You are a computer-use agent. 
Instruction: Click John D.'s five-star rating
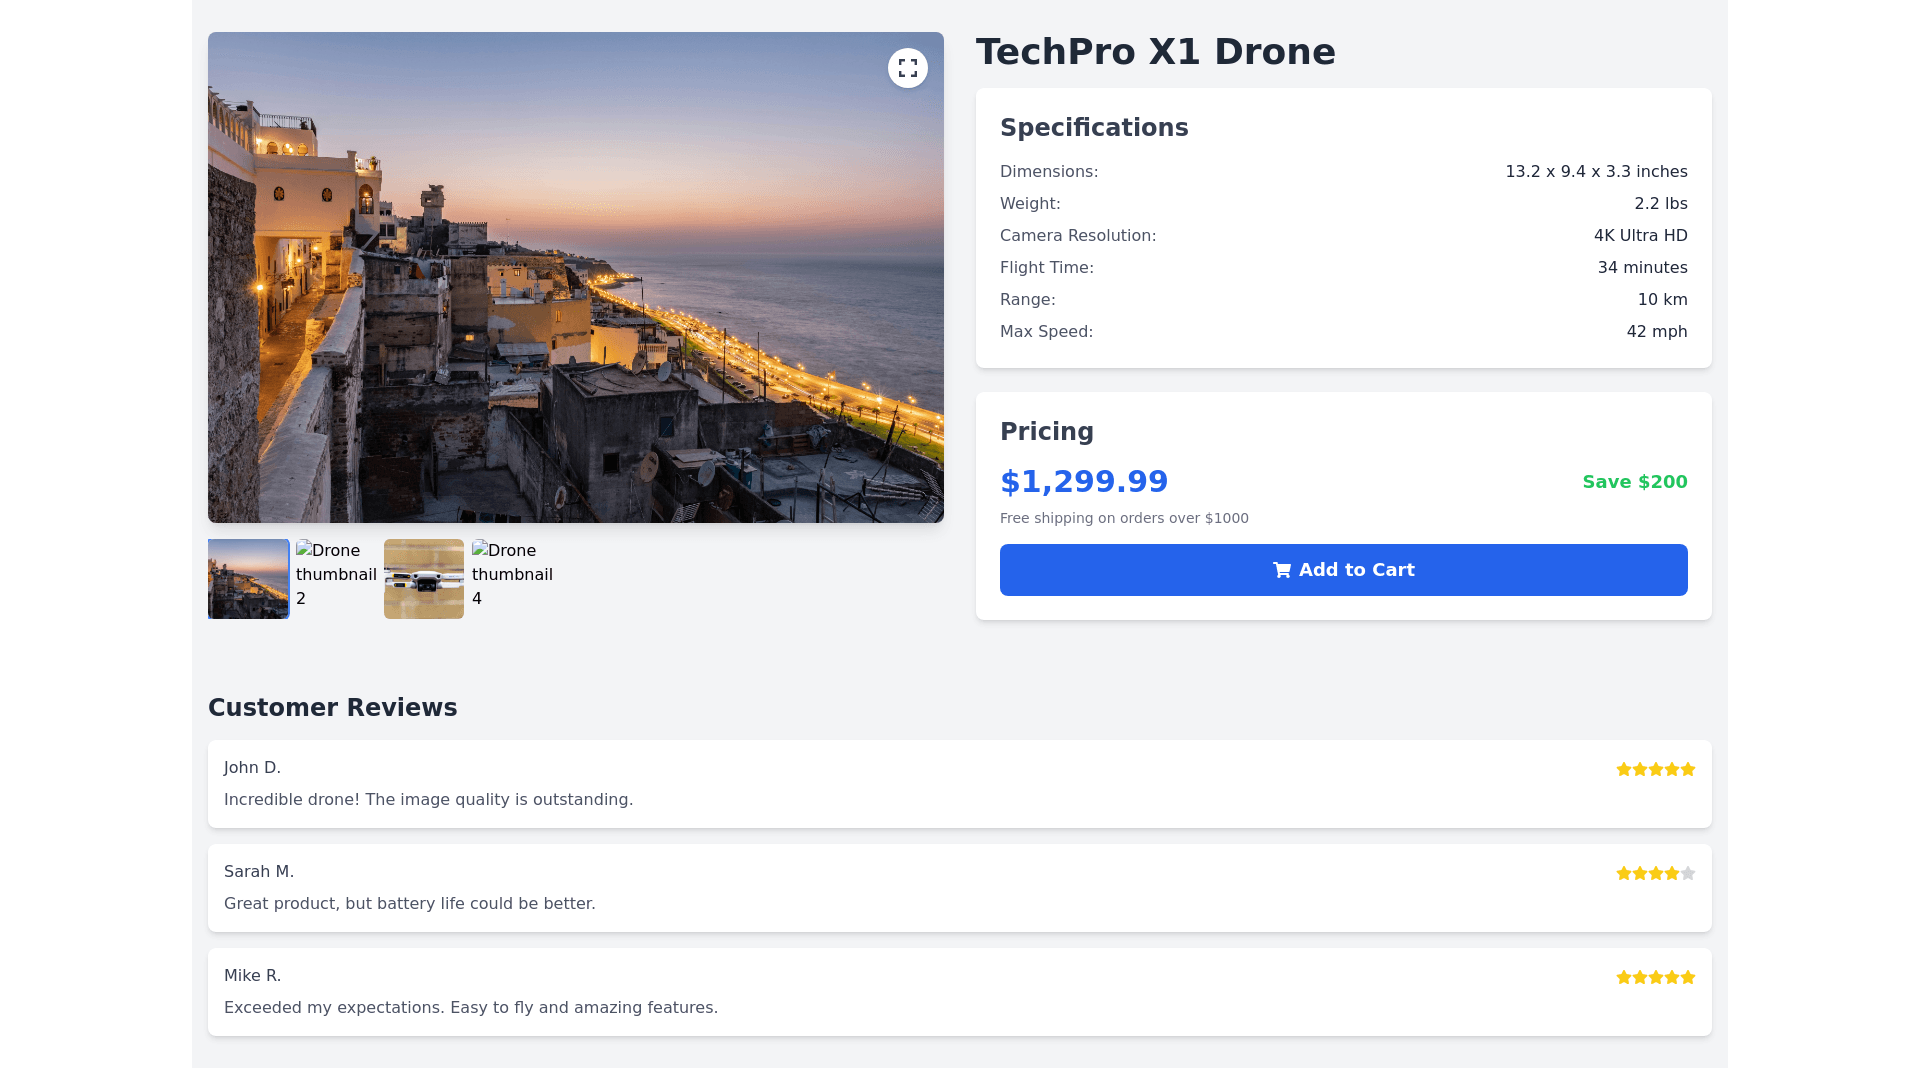(x=1655, y=769)
